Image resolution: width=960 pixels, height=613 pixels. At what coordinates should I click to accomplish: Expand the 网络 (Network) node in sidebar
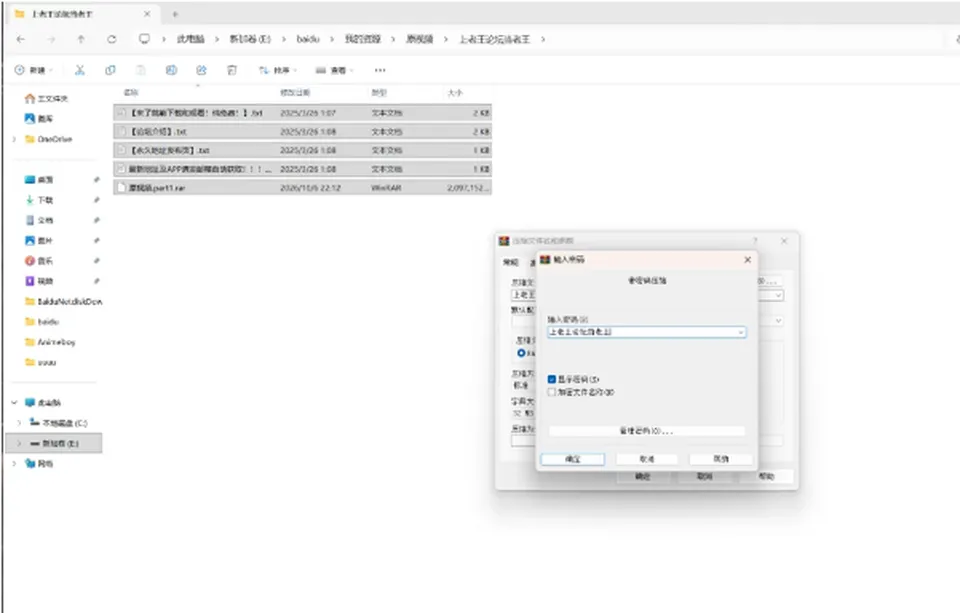(x=14, y=464)
